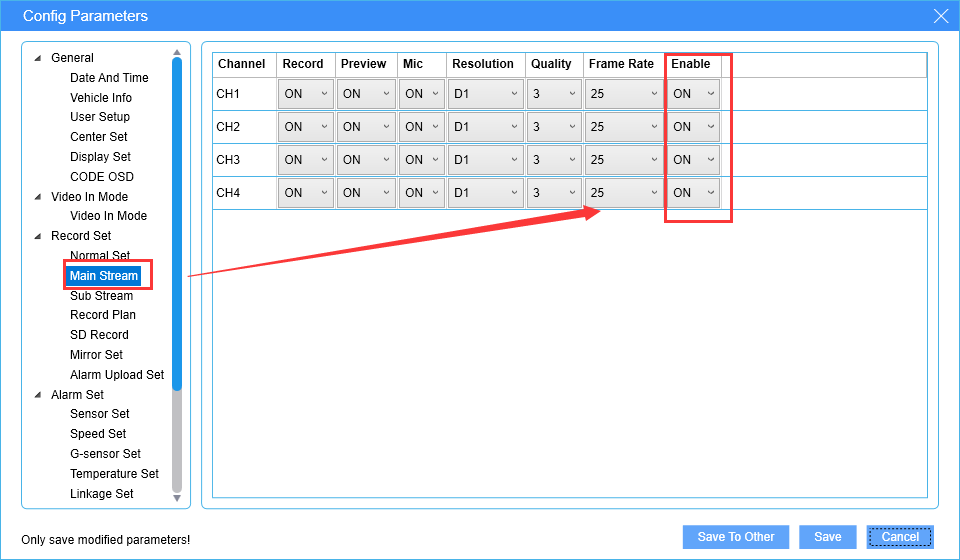Screen dimensions: 960x560
Task: Open Display Set options
Action: (100, 157)
